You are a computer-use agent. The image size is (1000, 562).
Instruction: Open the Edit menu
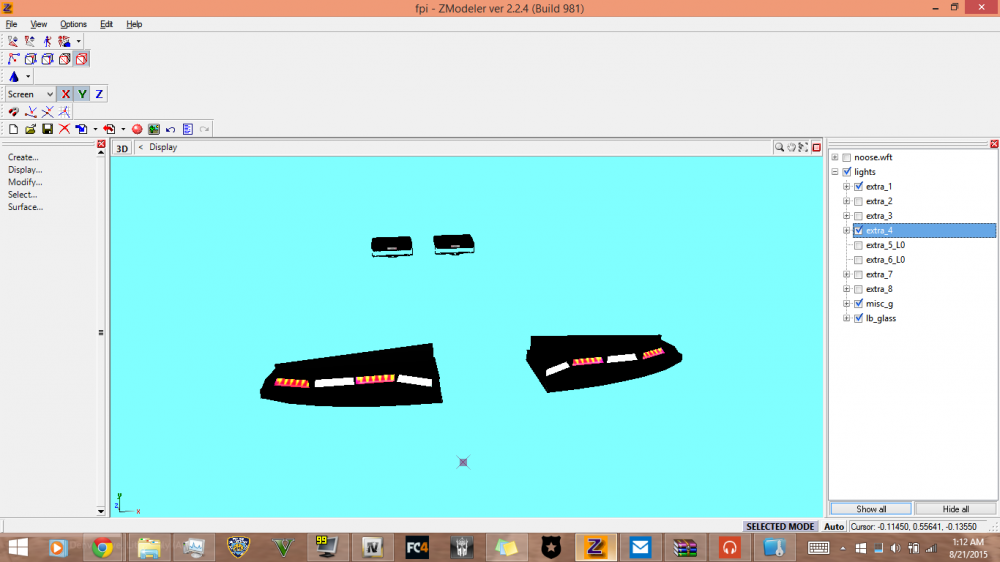click(107, 24)
